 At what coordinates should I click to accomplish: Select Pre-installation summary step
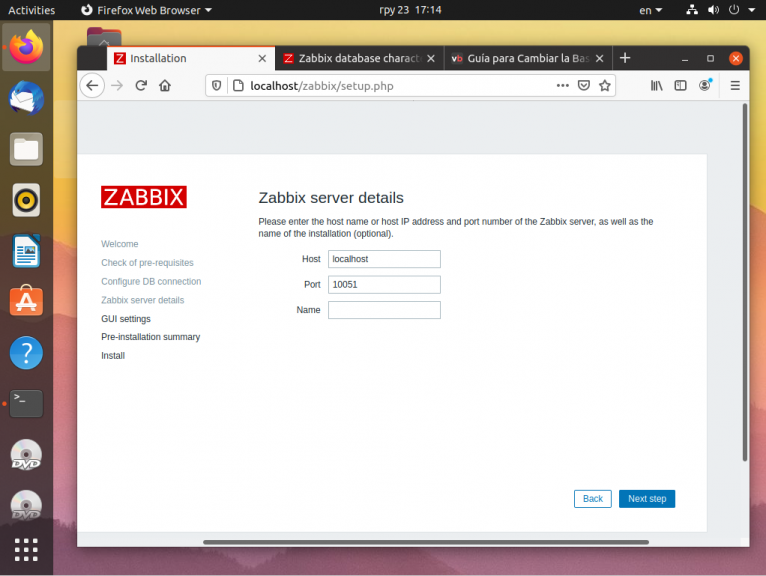pos(150,337)
